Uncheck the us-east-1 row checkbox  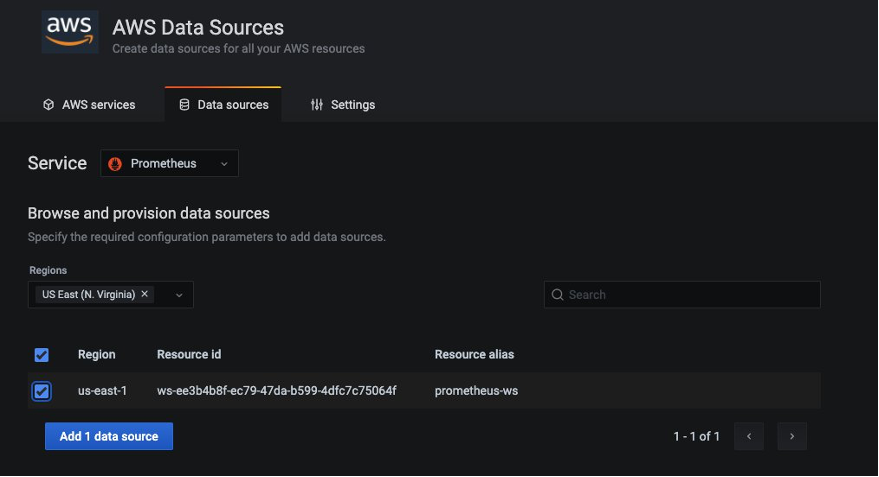pyautogui.click(x=42, y=391)
